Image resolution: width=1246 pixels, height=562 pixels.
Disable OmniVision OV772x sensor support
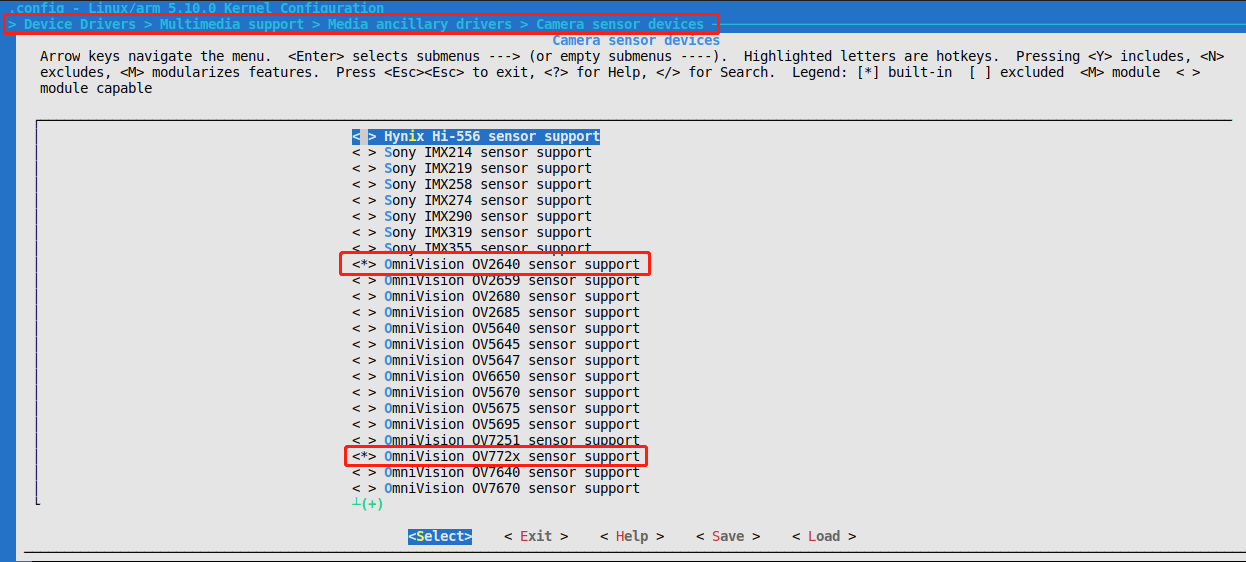pyautogui.click(x=496, y=456)
